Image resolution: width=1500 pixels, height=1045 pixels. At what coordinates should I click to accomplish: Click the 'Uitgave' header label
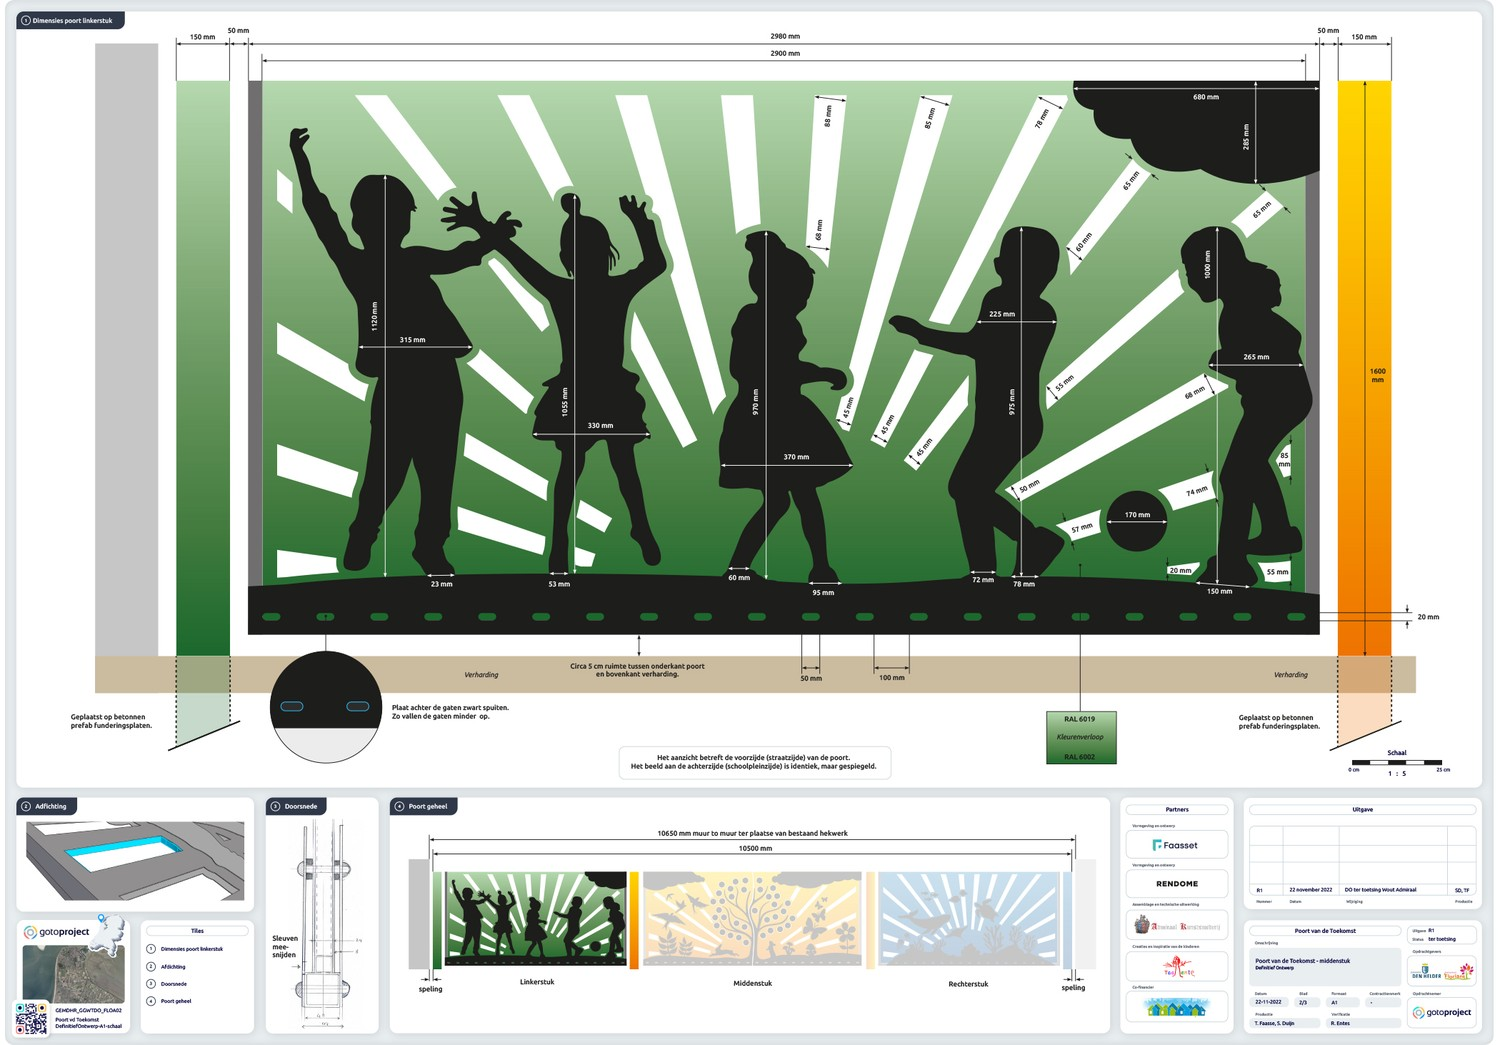coord(1362,810)
